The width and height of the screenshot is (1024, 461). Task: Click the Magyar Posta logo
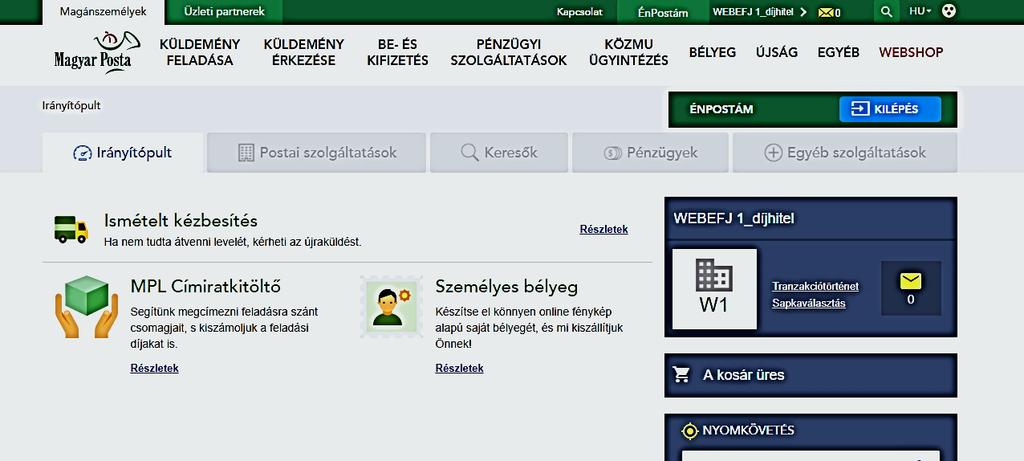point(97,52)
